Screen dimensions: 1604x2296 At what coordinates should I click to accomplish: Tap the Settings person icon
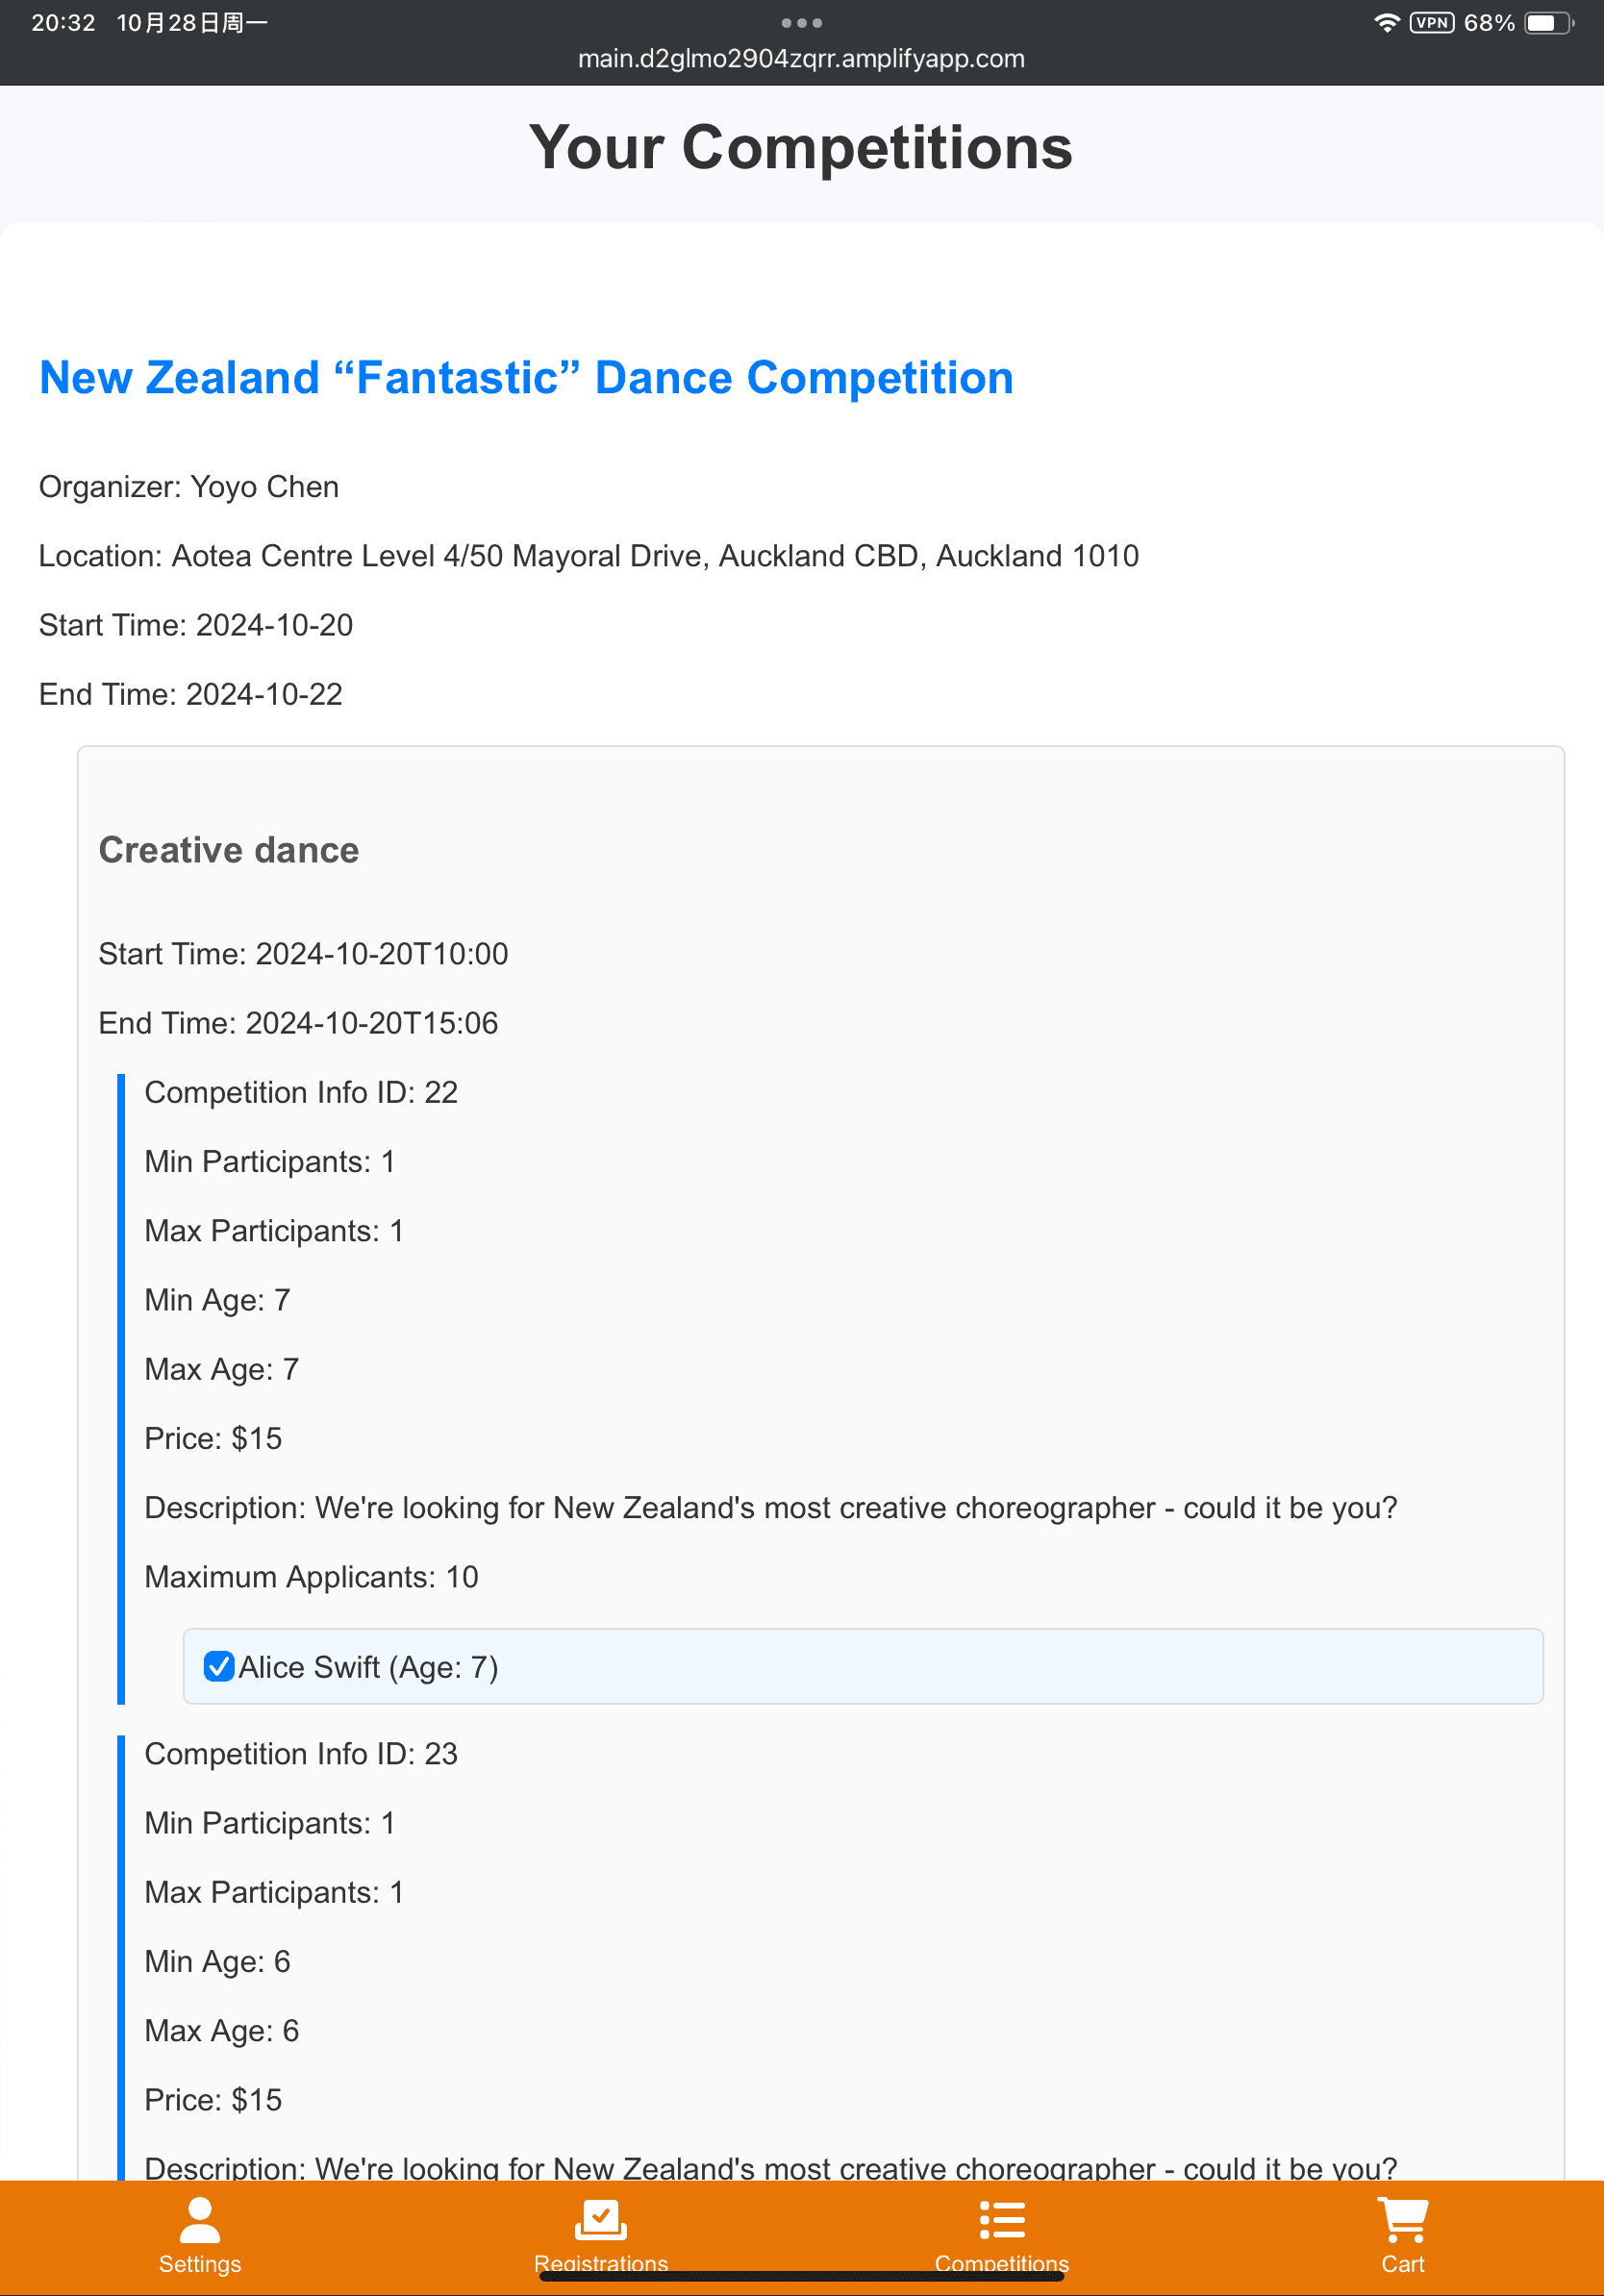200,2221
